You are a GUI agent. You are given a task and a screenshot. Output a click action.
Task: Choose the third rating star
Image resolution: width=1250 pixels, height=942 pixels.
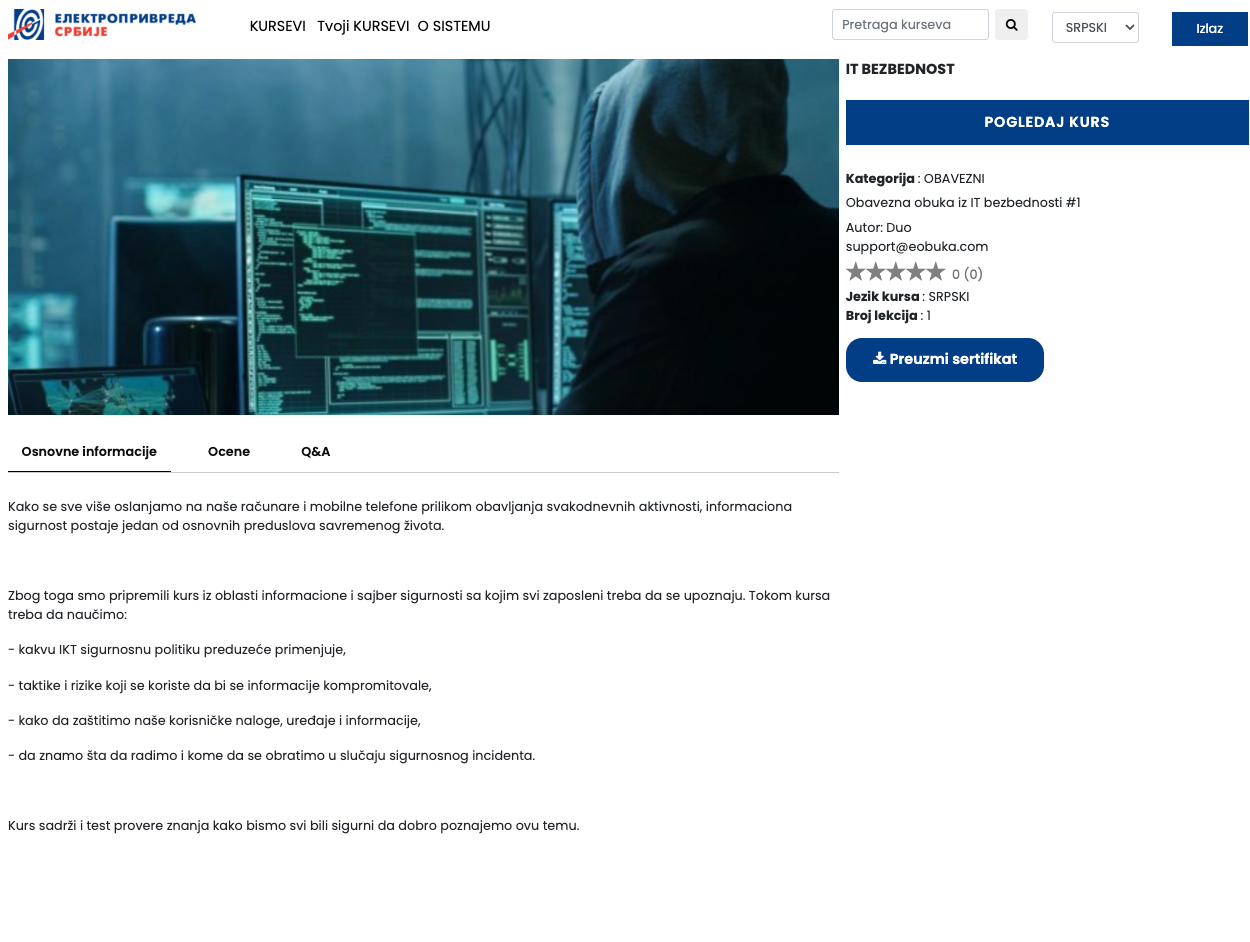tap(895, 272)
